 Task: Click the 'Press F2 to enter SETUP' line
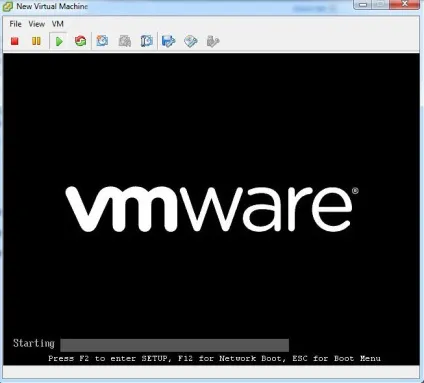(x=214, y=359)
